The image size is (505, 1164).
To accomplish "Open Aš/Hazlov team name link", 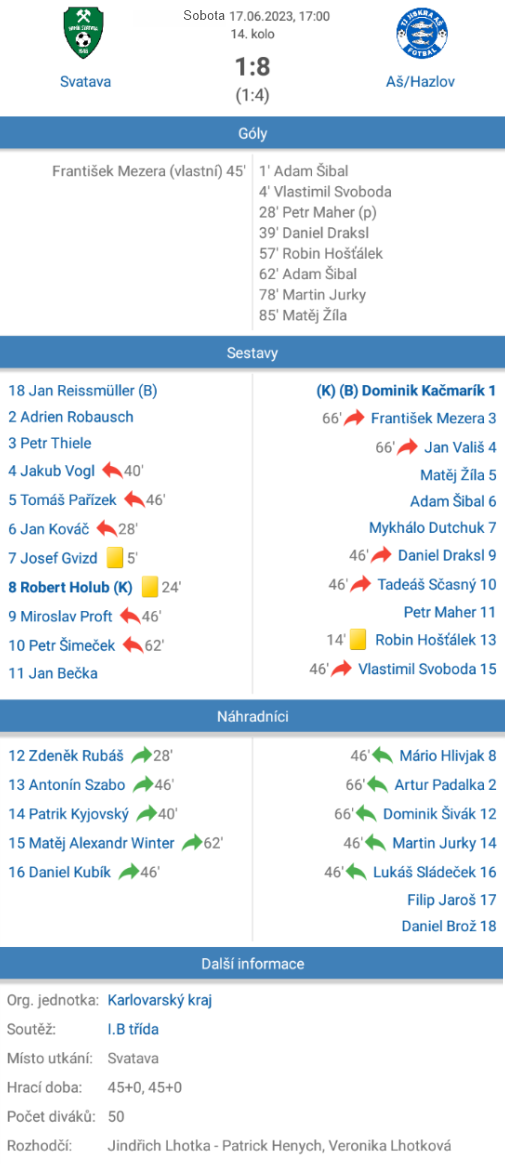I will click(422, 82).
